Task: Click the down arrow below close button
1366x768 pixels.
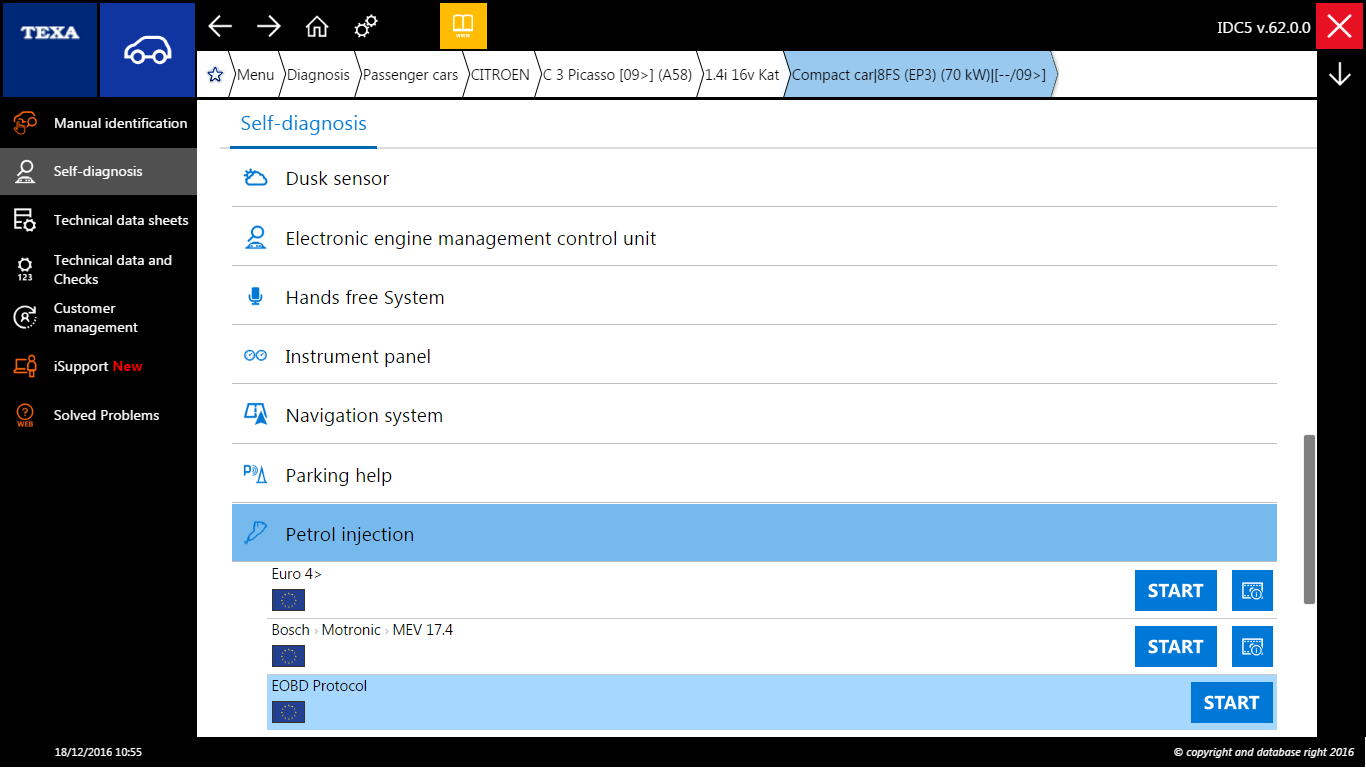Action: pyautogui.click(x=1340, y=74)
